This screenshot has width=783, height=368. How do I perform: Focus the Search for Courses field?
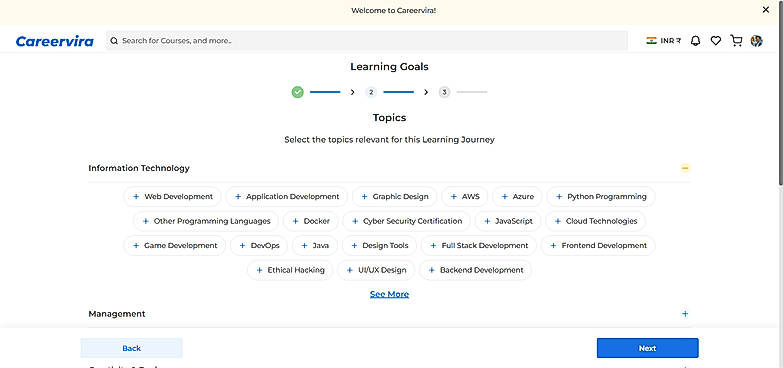pyautogui.click(x=367, y=40)
